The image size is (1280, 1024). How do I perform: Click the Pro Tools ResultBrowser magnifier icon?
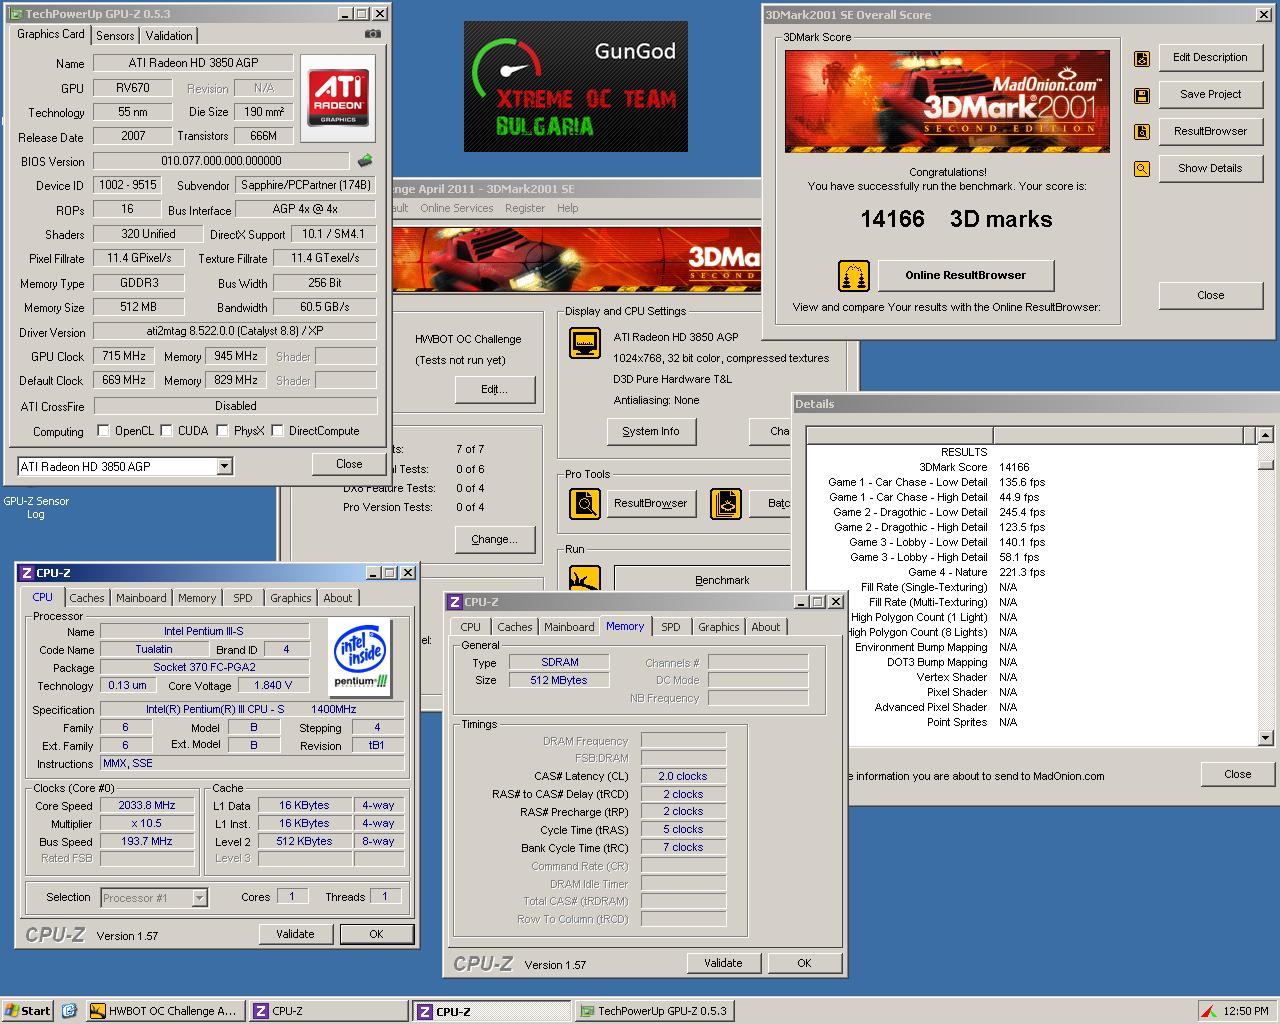(x=584, y=503)
